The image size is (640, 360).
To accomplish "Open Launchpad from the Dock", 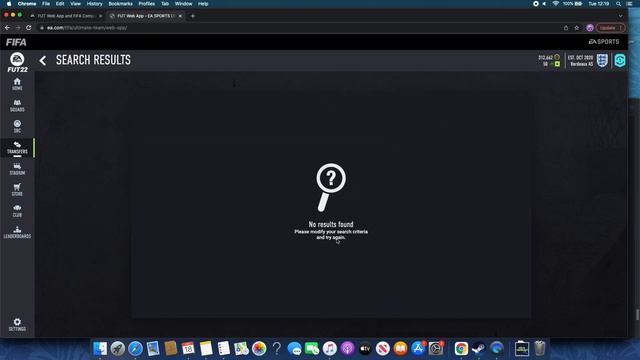I will tap(118, 348).
